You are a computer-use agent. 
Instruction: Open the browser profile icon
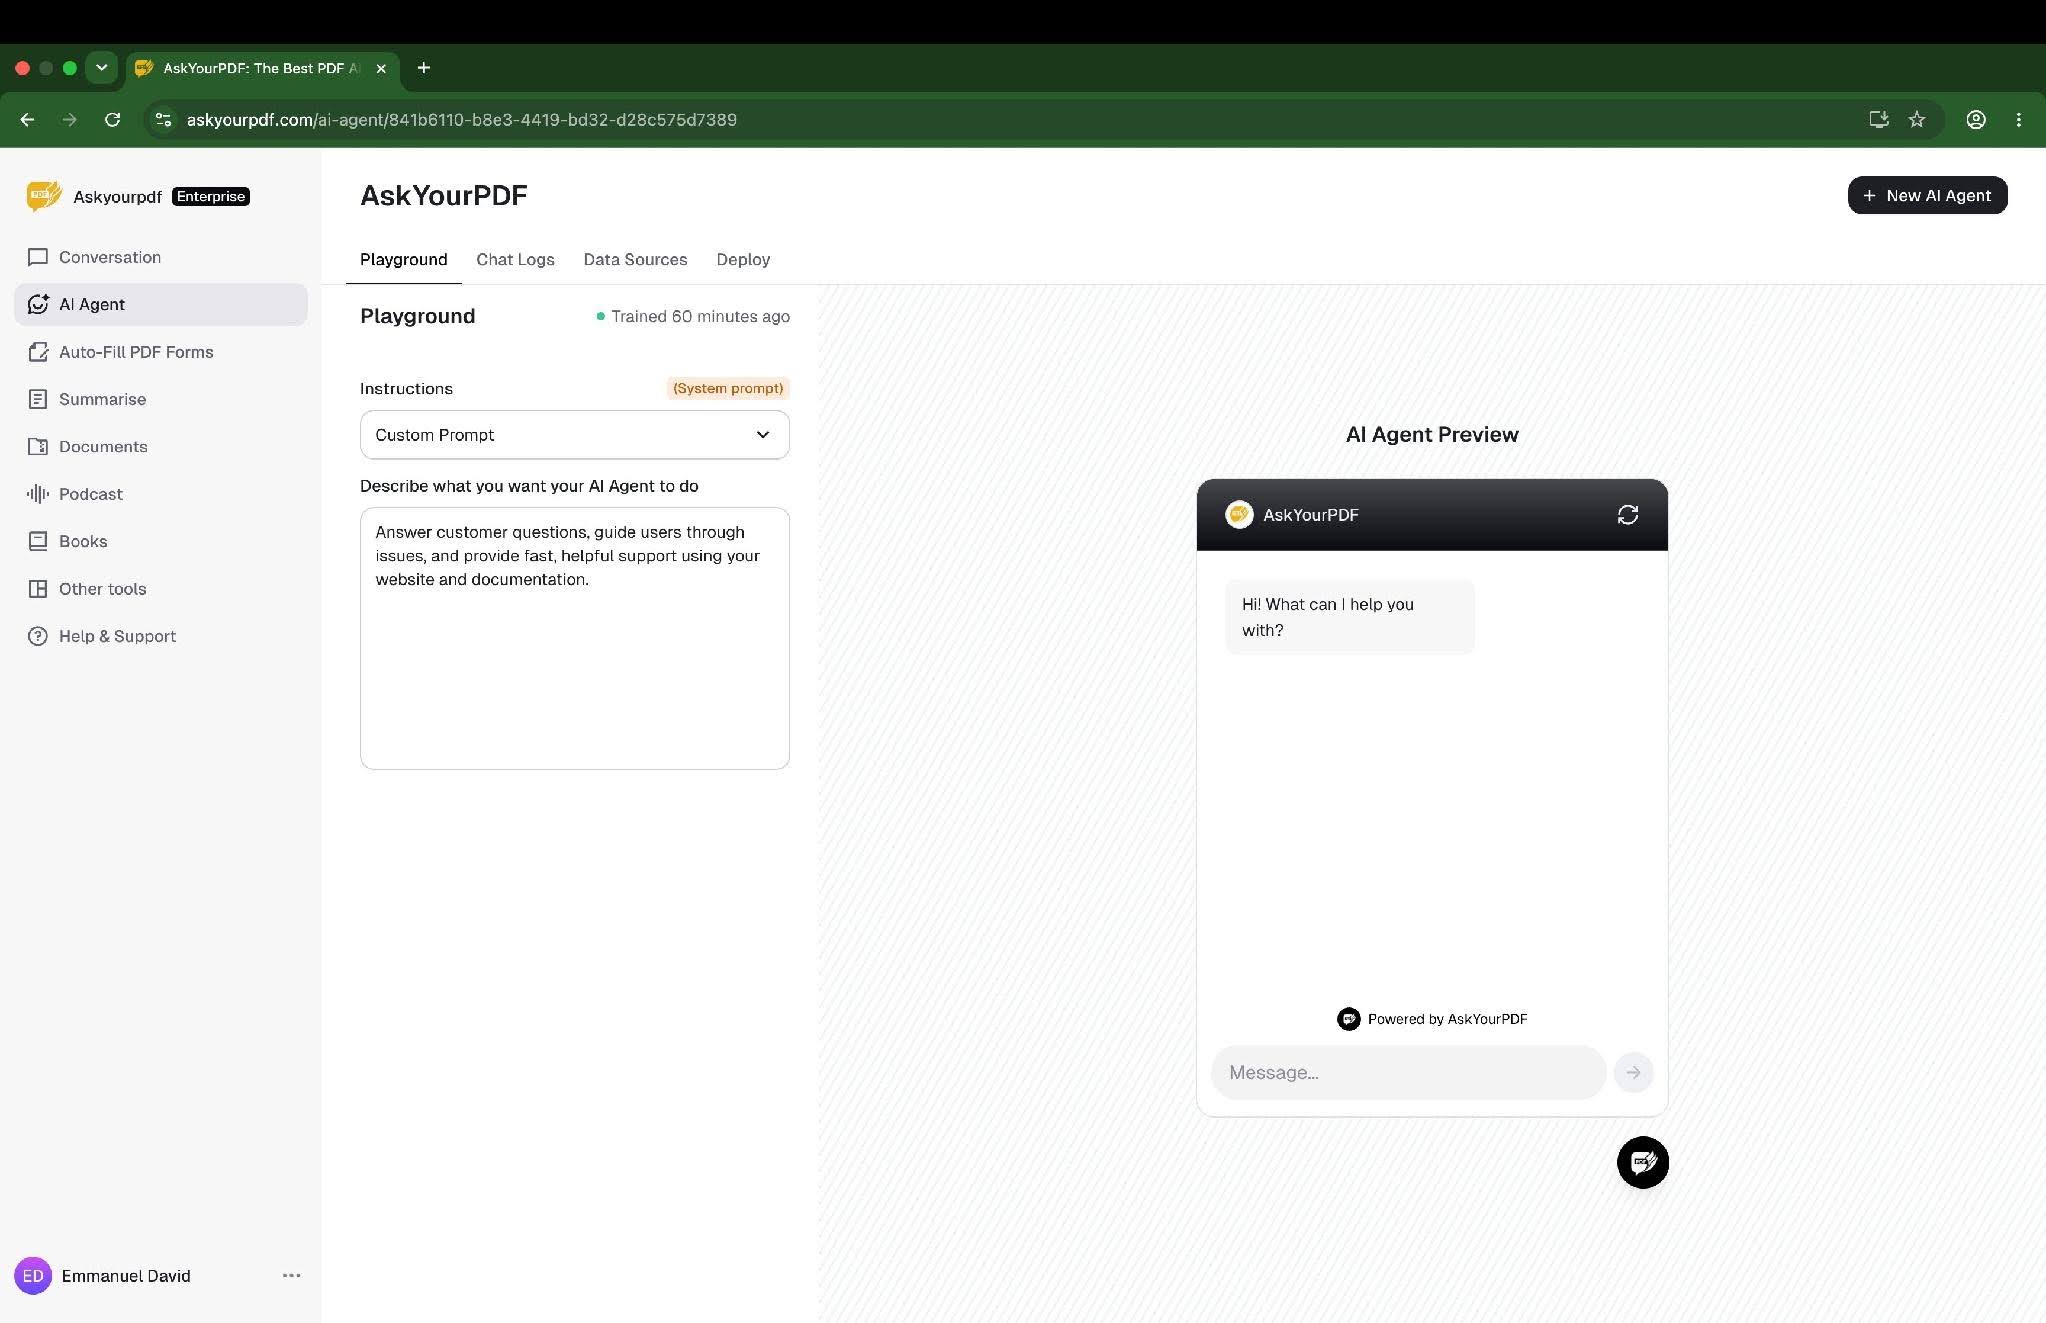tap(1976, 120)
